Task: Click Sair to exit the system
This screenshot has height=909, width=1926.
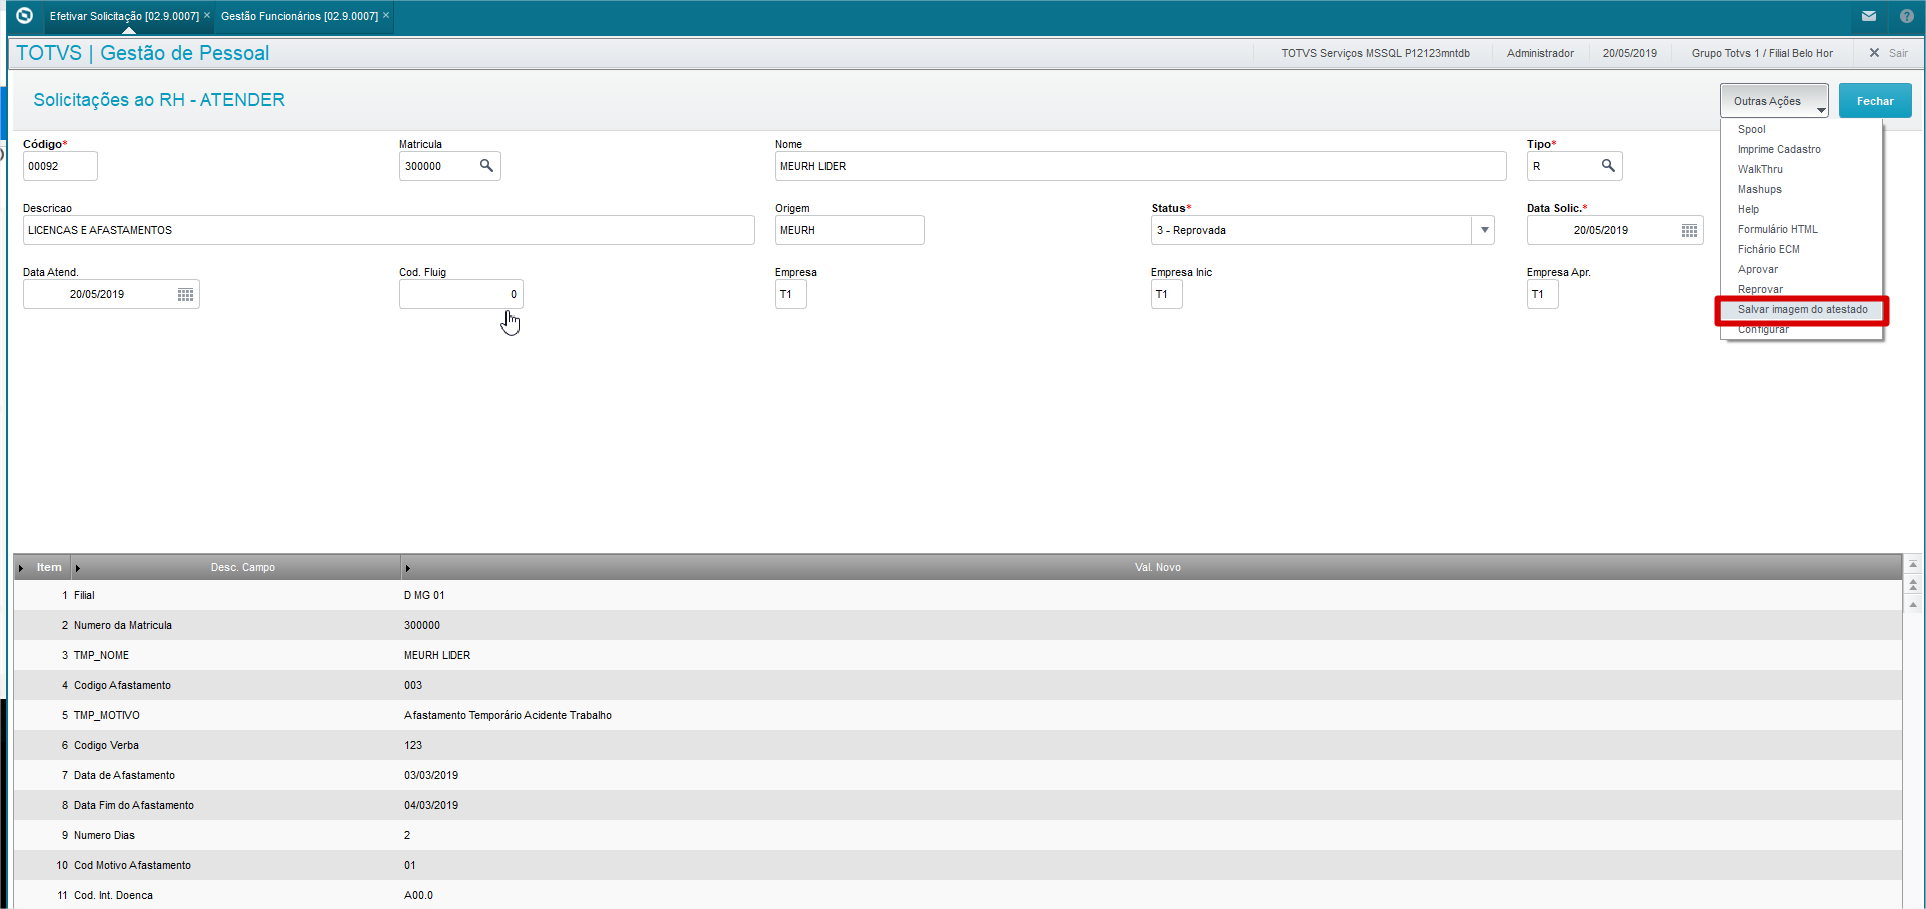Action: [x=1889, y=53]
